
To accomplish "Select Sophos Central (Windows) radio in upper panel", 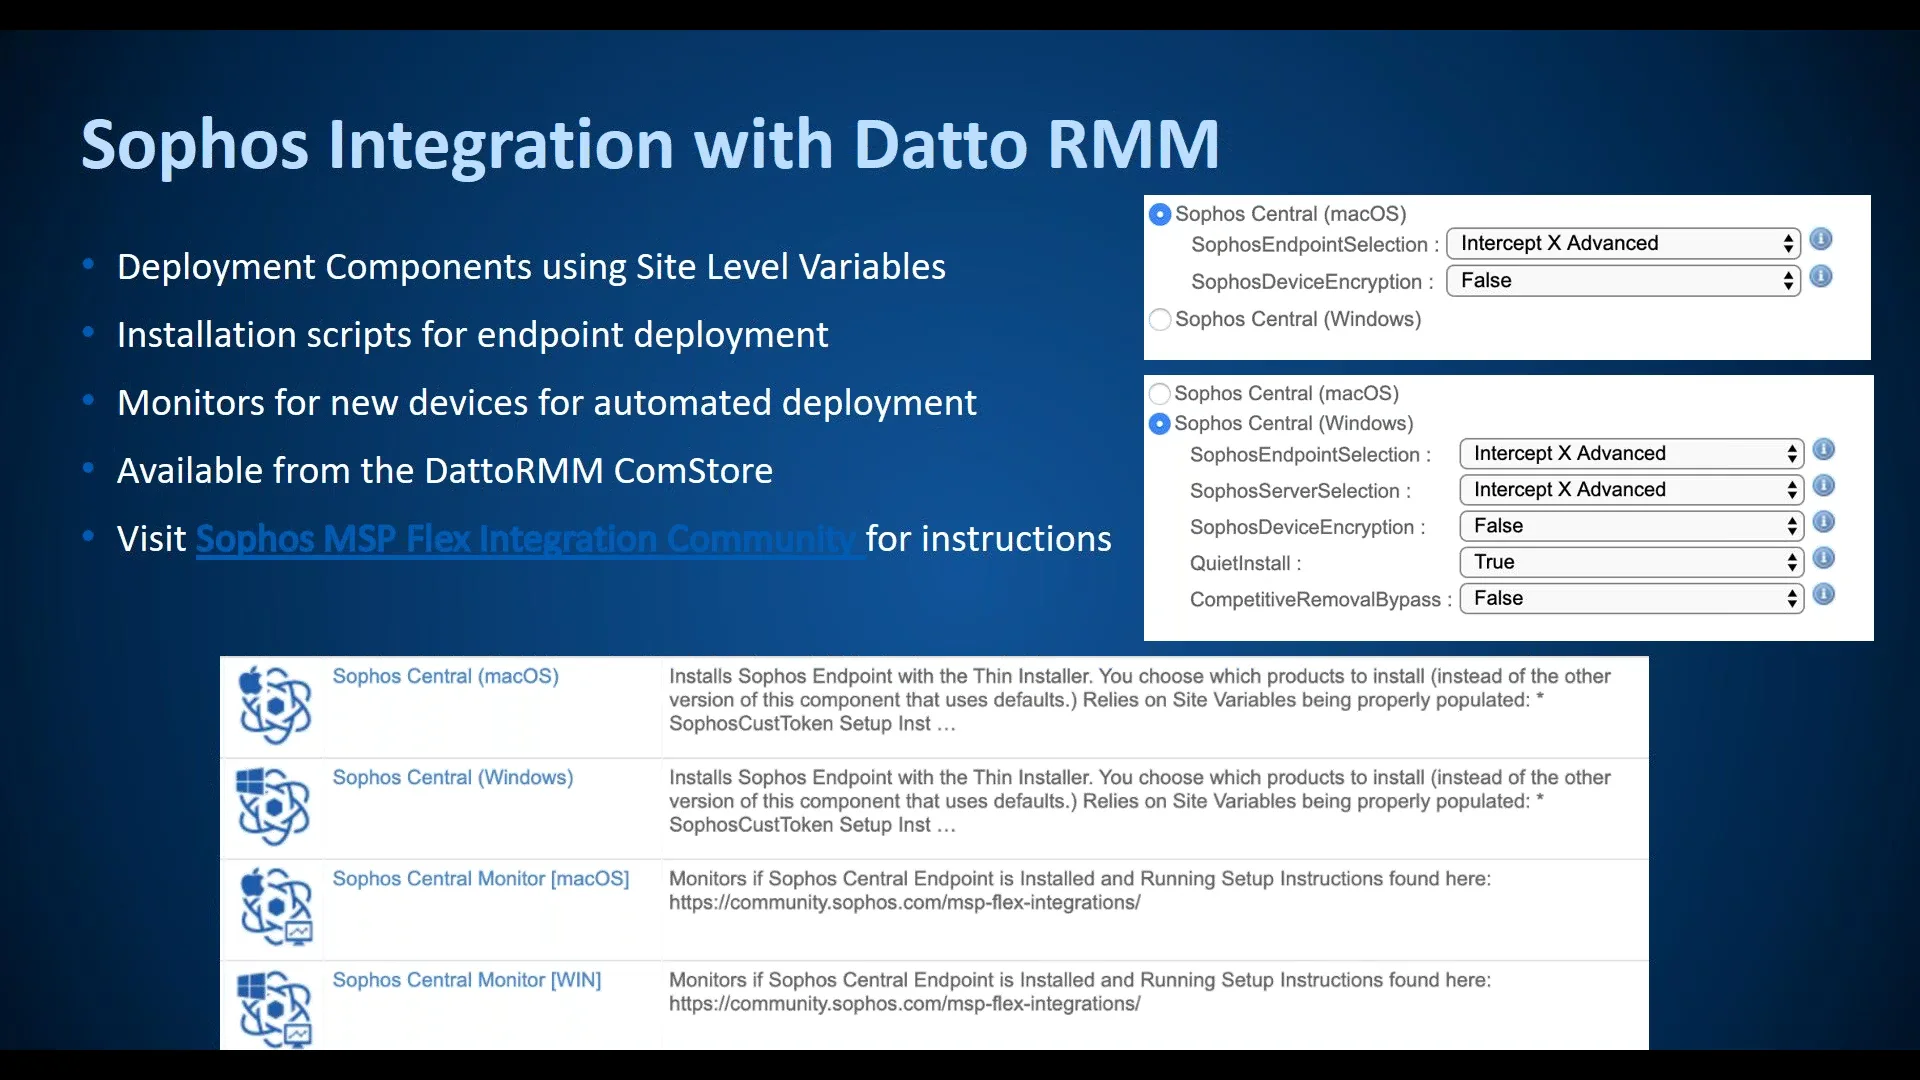I will coord(1160,319).
